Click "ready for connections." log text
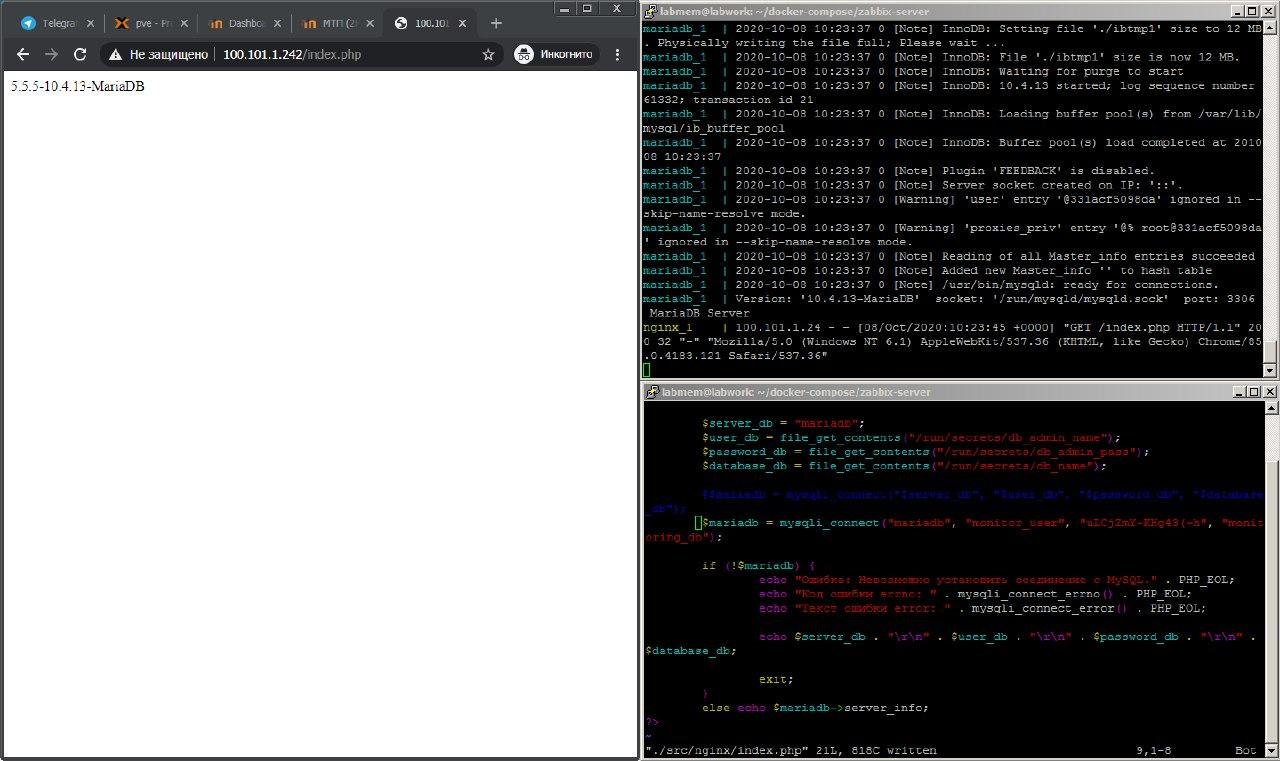This screenshot has height=761, width=1280. [1145, 285]
